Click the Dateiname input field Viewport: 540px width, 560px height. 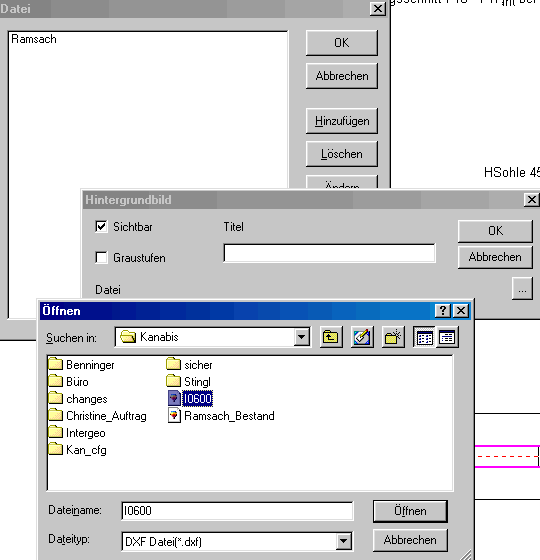[238, 511]
